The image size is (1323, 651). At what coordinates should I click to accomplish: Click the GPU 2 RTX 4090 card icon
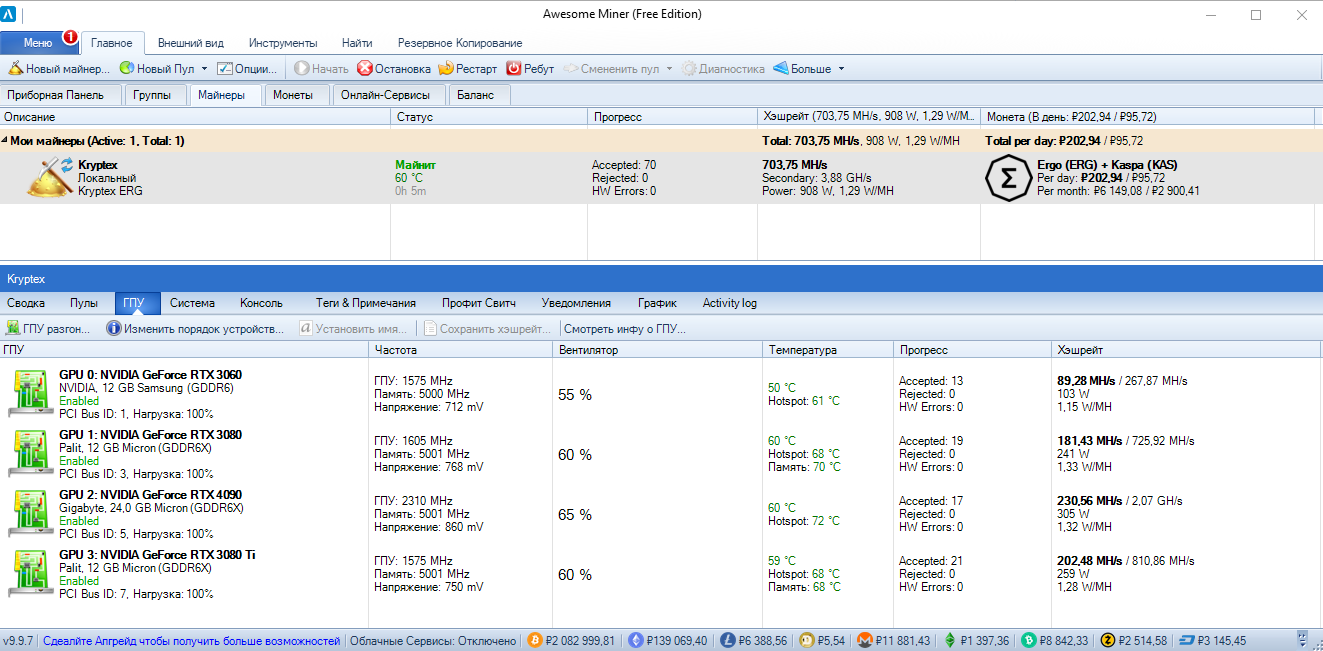[x=29, y=513]
